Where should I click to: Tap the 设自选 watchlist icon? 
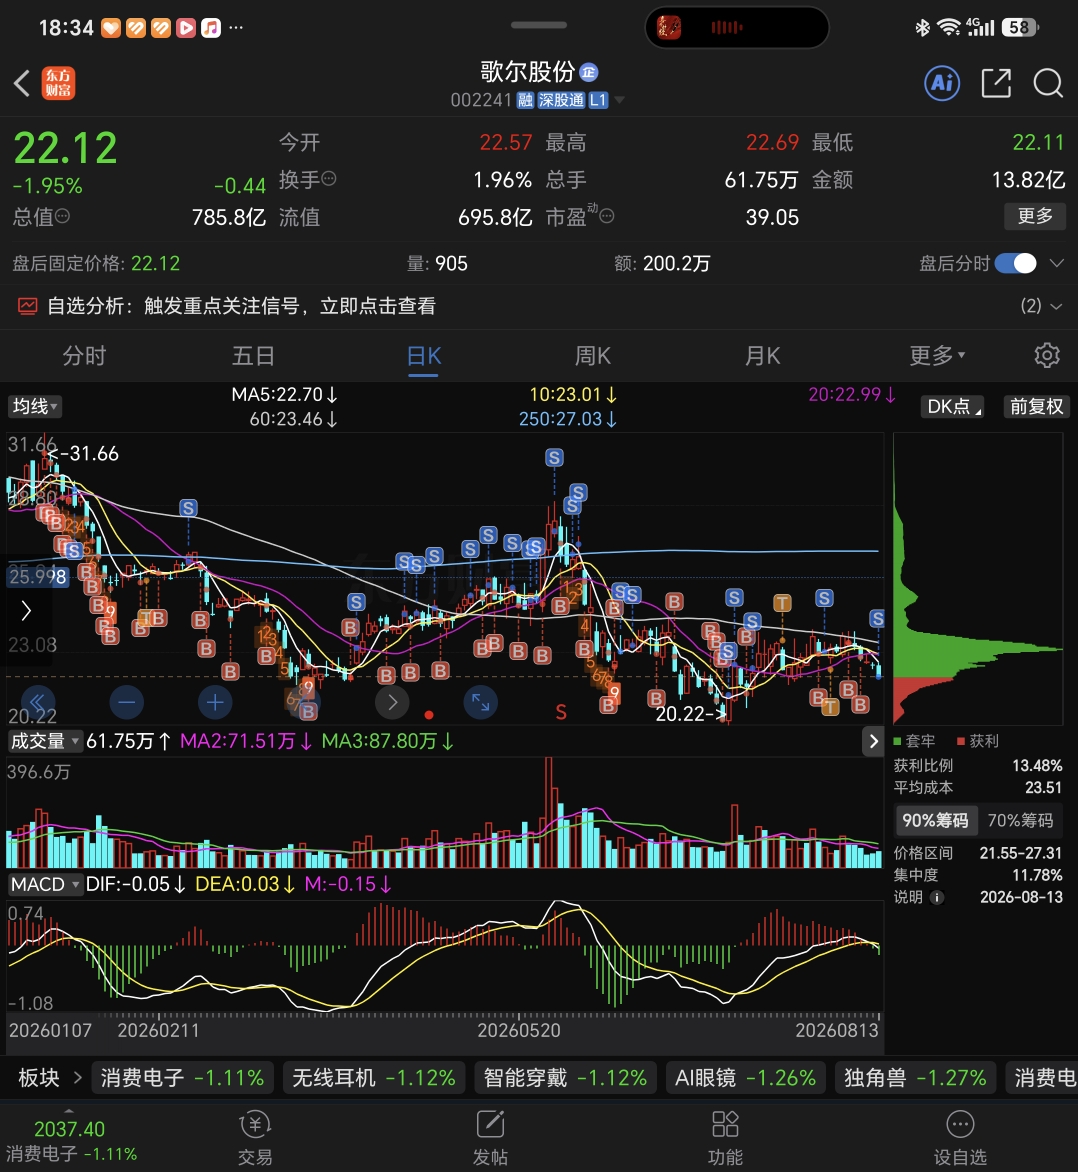(x=960, y=1139)
